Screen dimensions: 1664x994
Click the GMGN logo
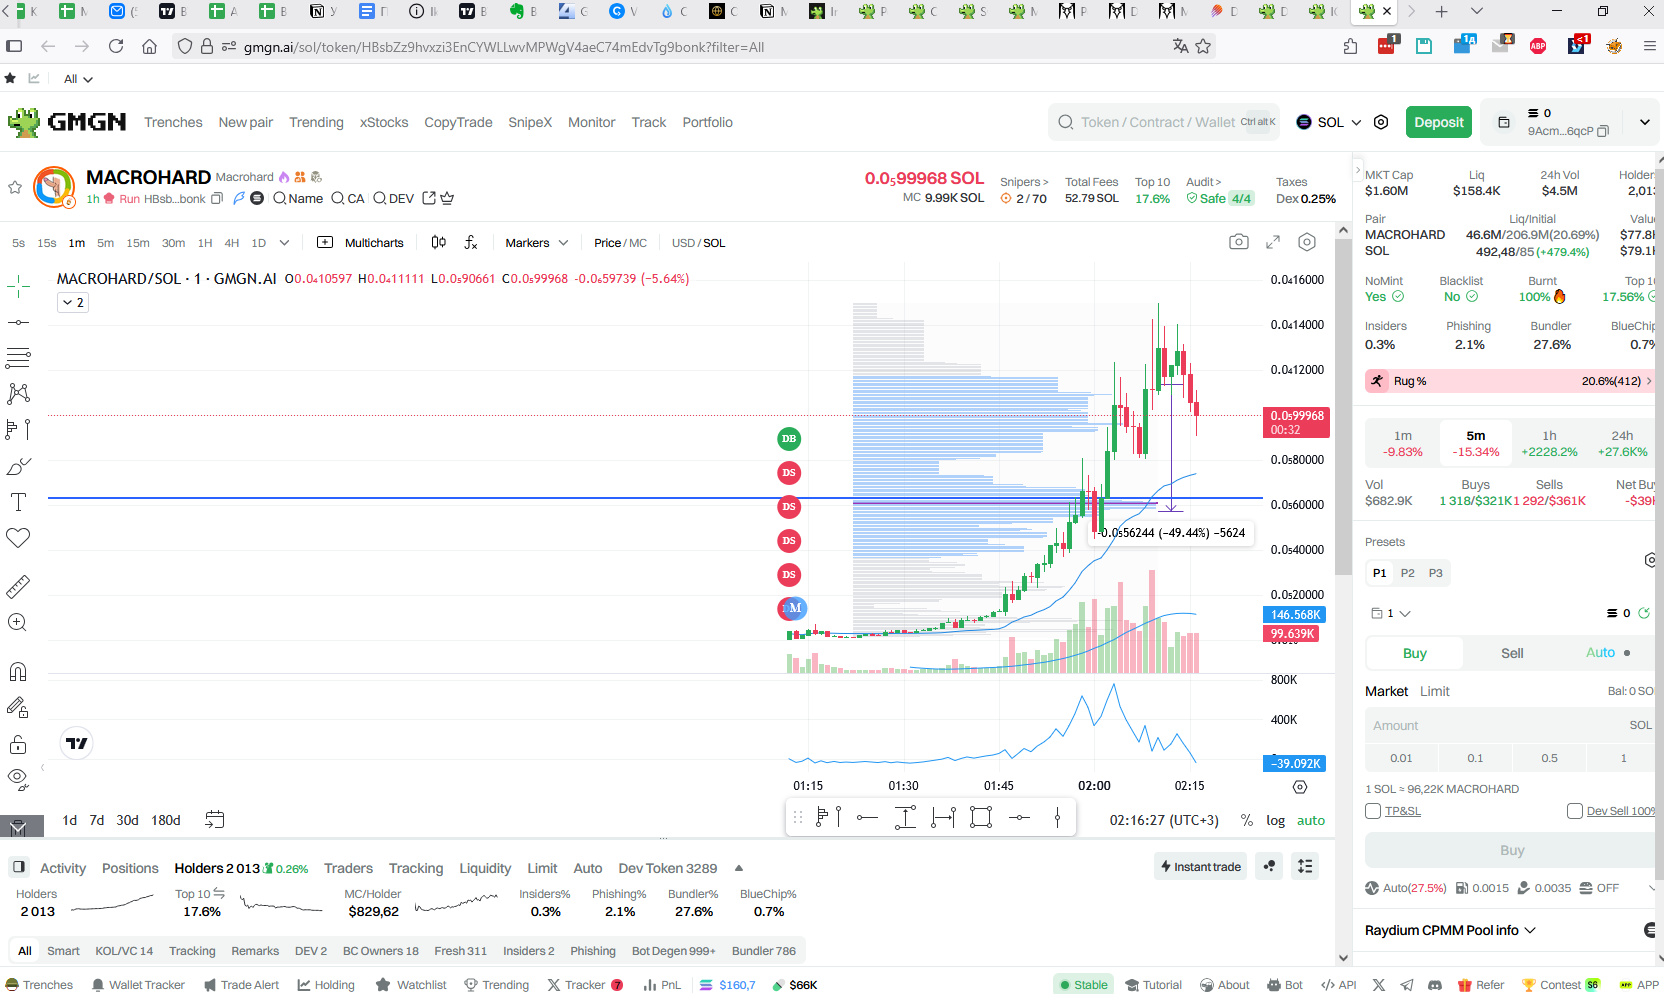[x=67, y=122]
